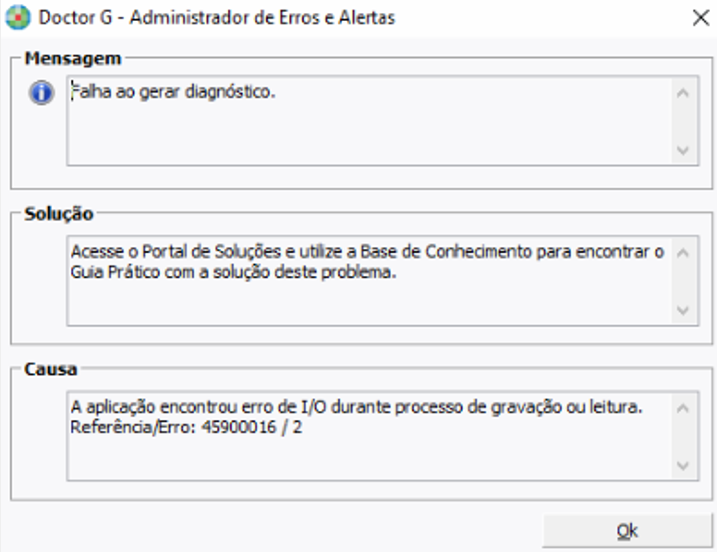The height and width of the screenshot is (552, 717).
Task: Click scroll-down arrow in the Causa box
Action: (x=683, y=466)
